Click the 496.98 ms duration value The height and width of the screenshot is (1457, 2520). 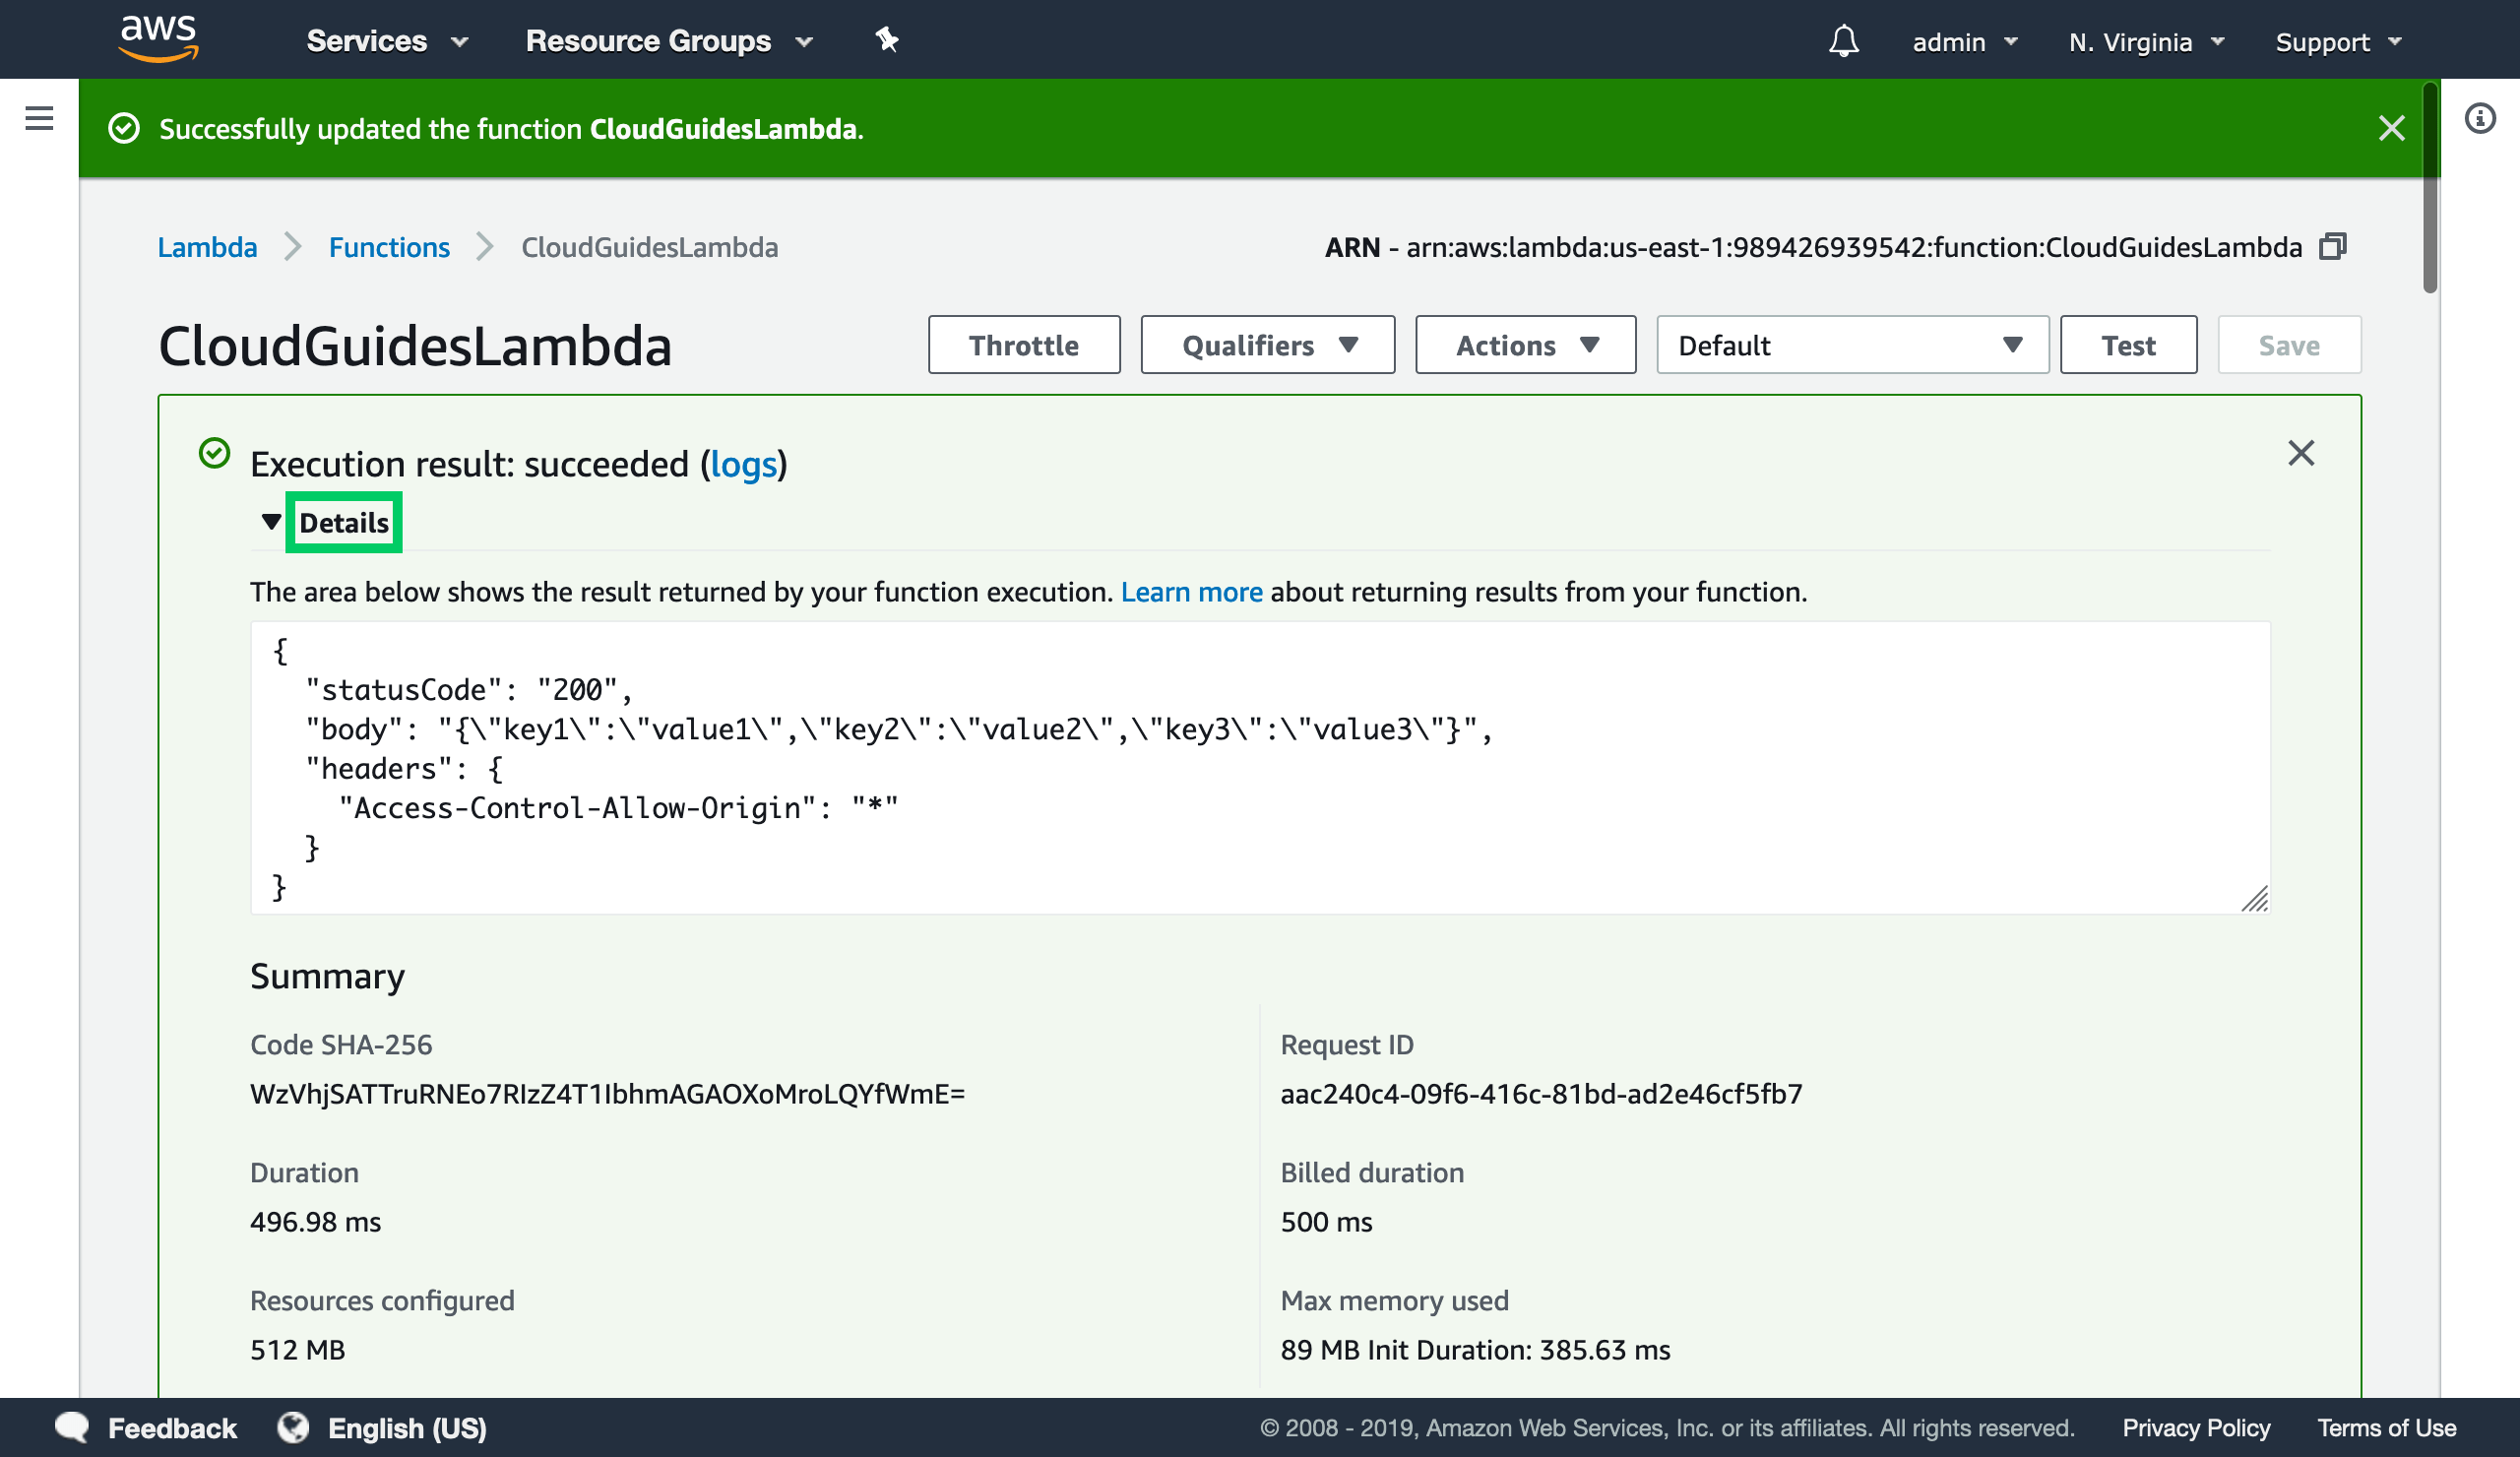315,1221
